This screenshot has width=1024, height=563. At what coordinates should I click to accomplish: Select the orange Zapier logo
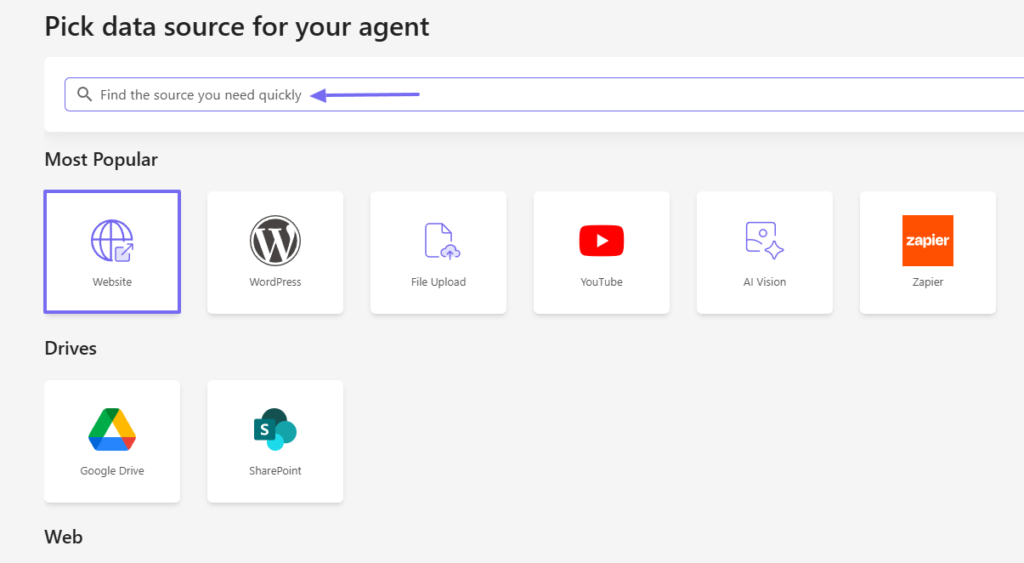(927, 240)
